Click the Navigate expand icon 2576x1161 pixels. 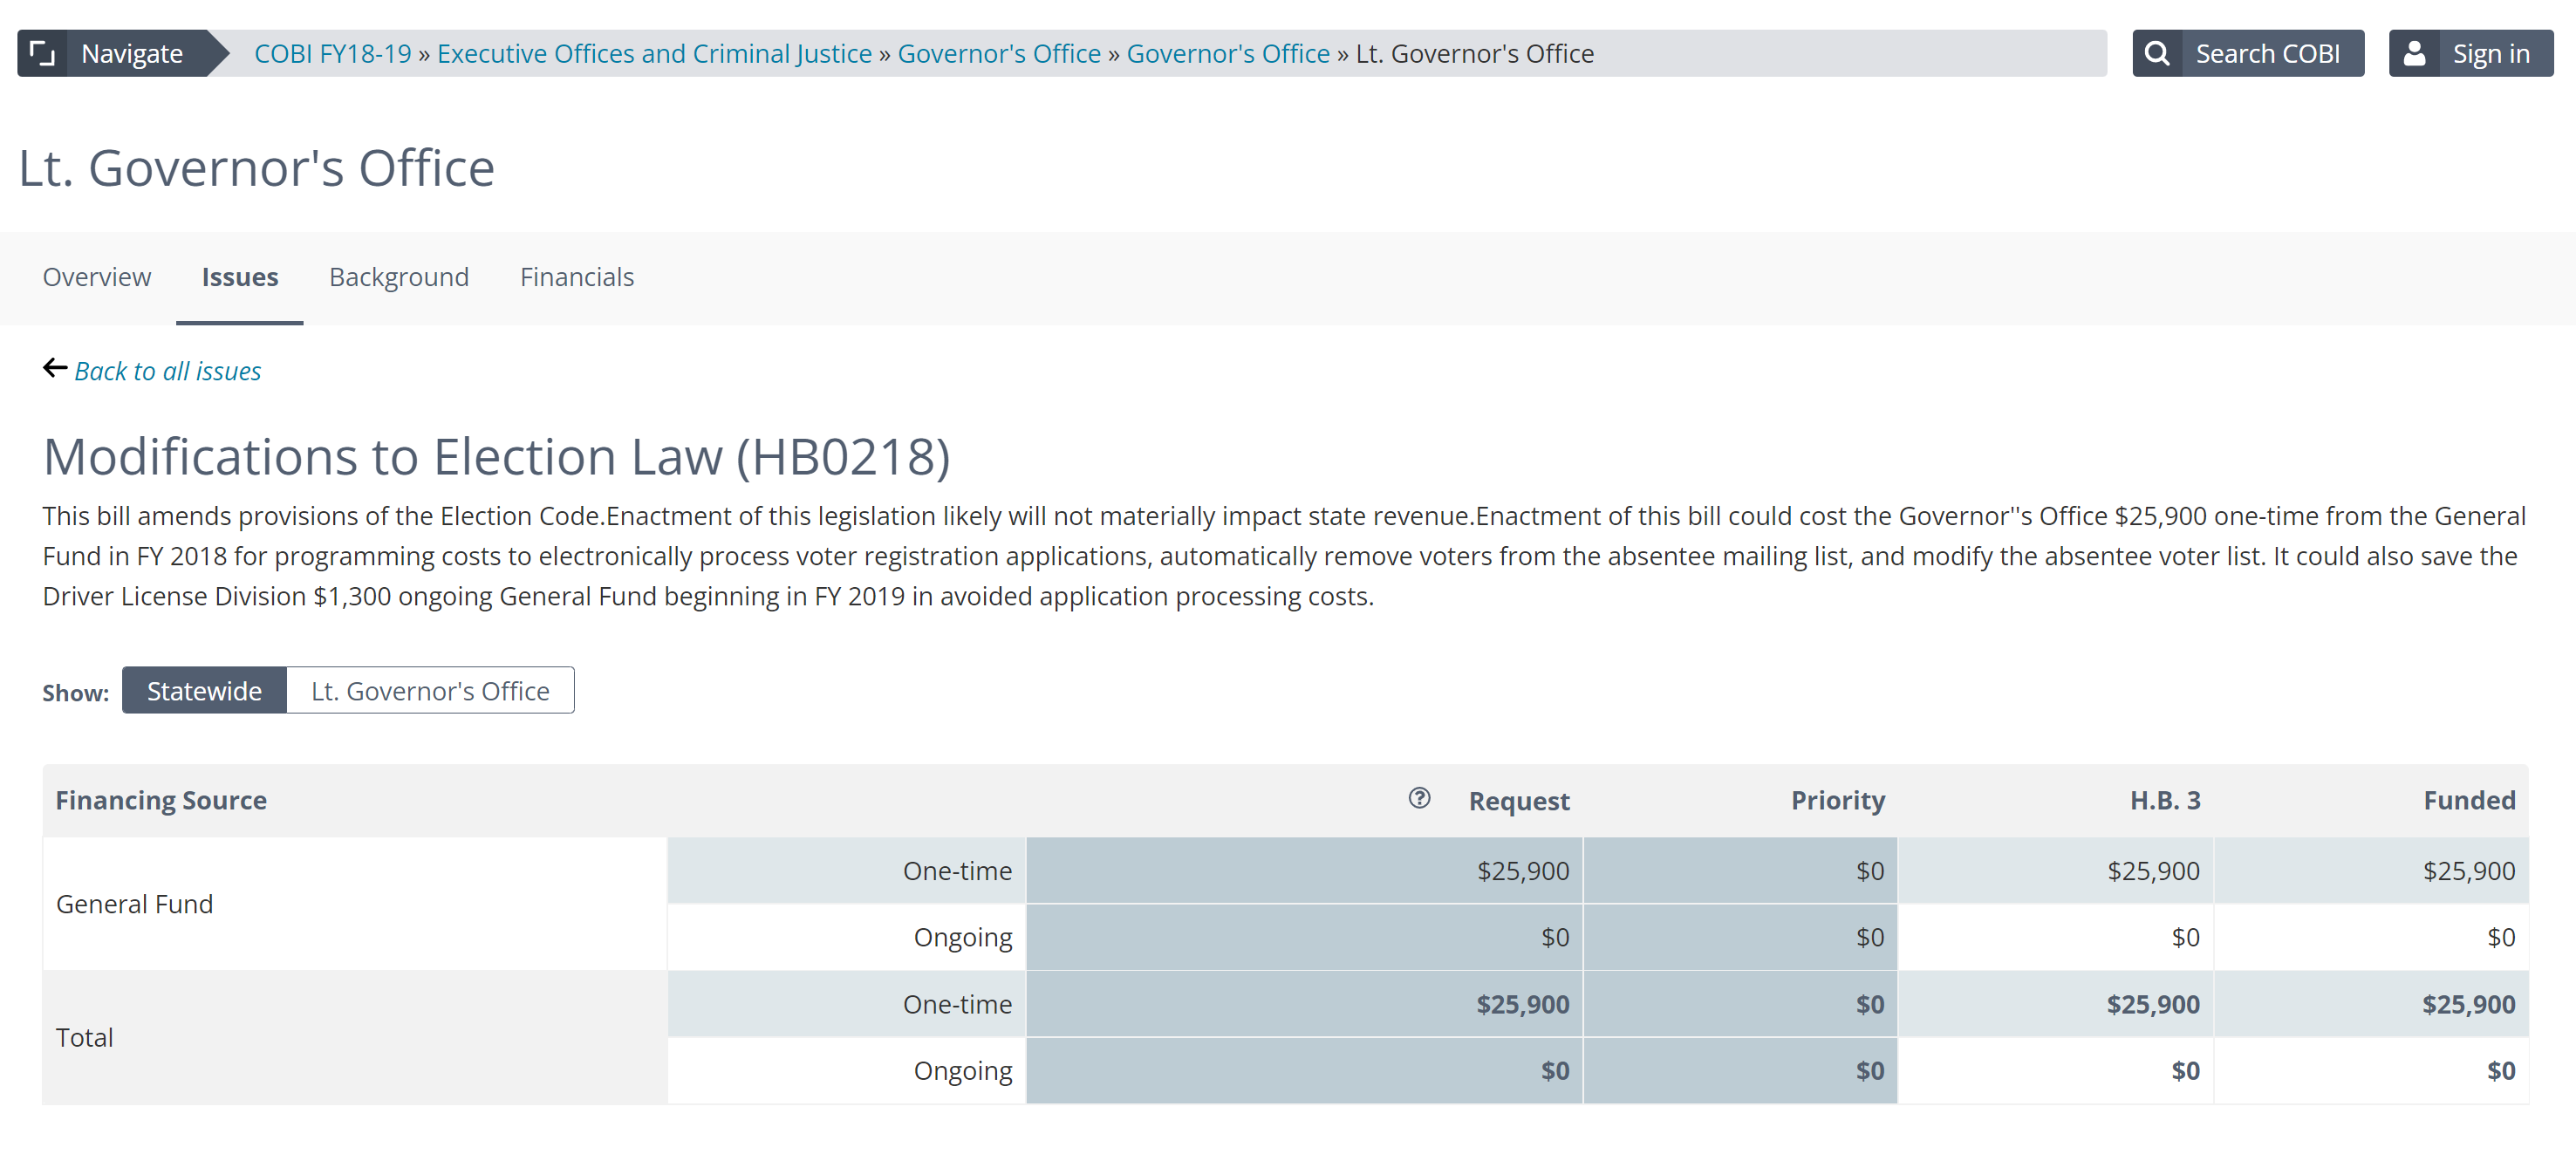[42, 53]
